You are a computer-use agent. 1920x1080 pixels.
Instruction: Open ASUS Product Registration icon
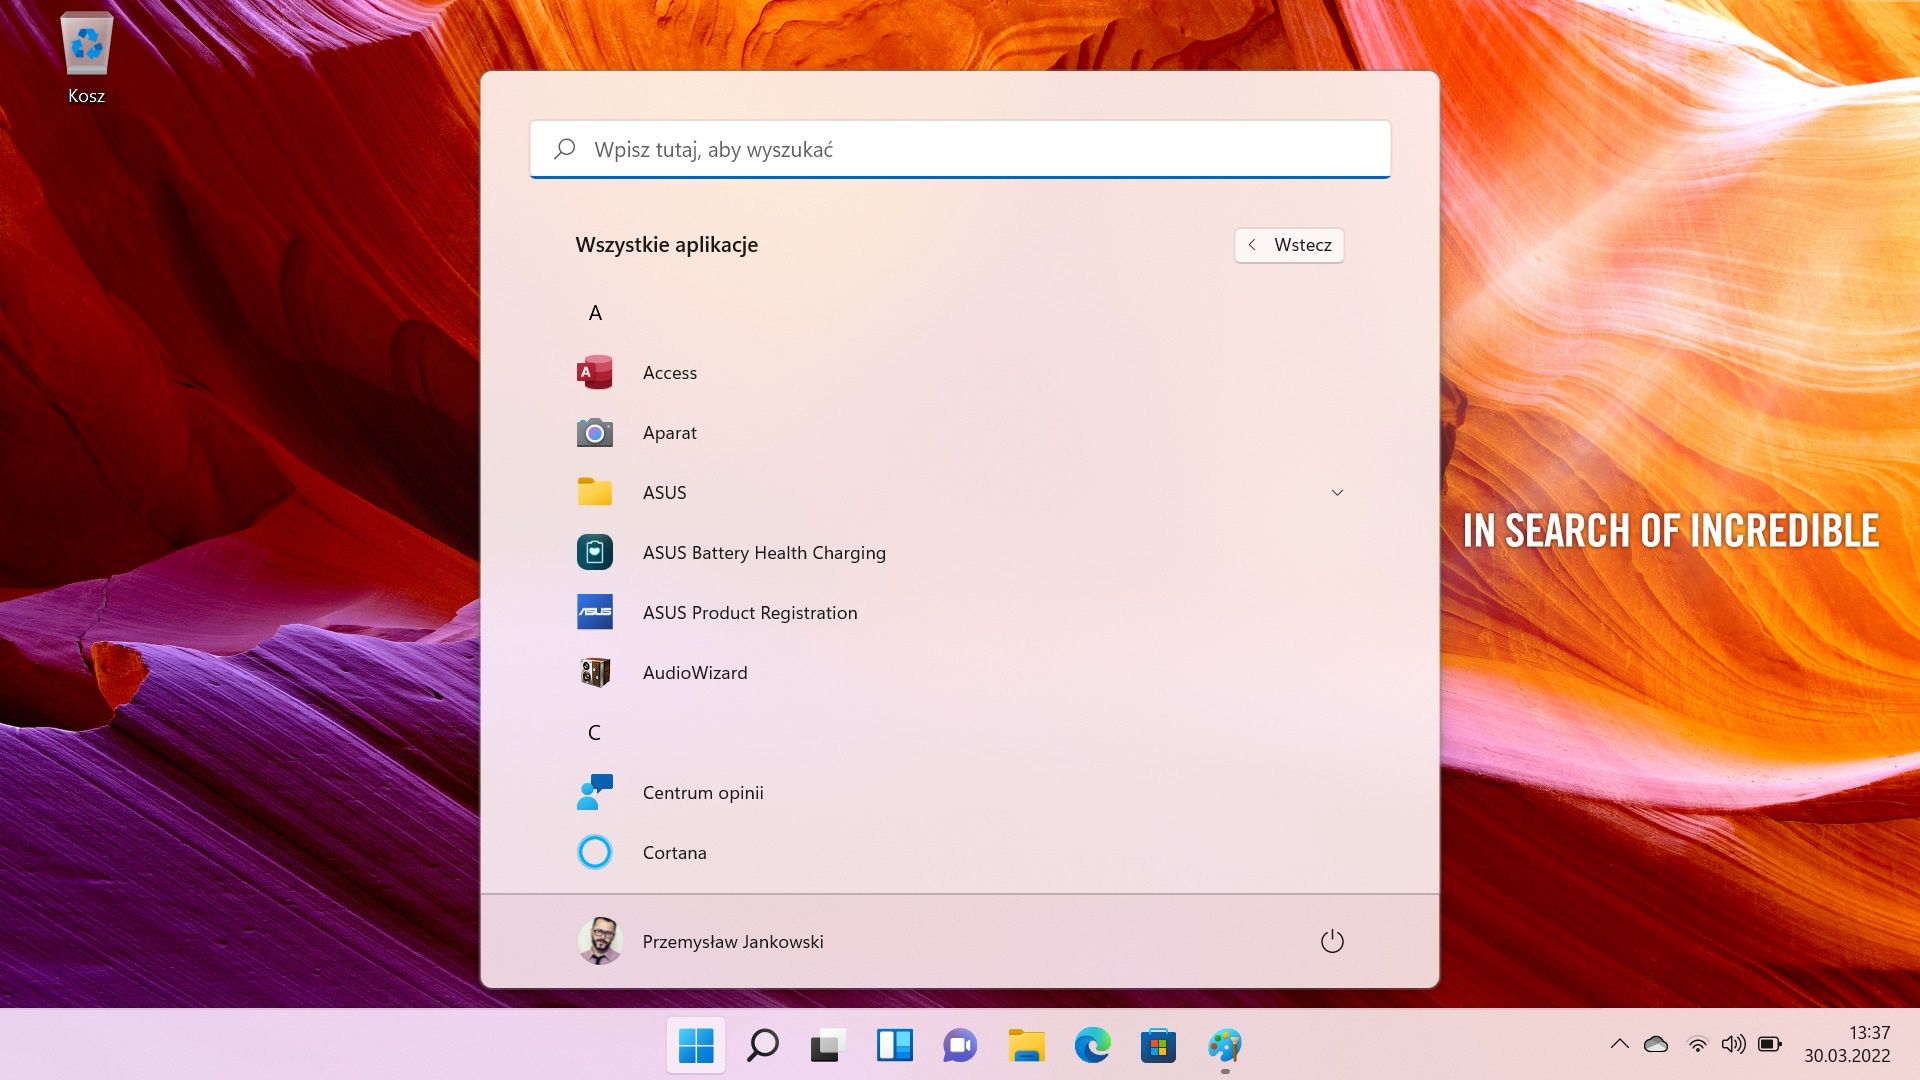[x=595, y=612]
